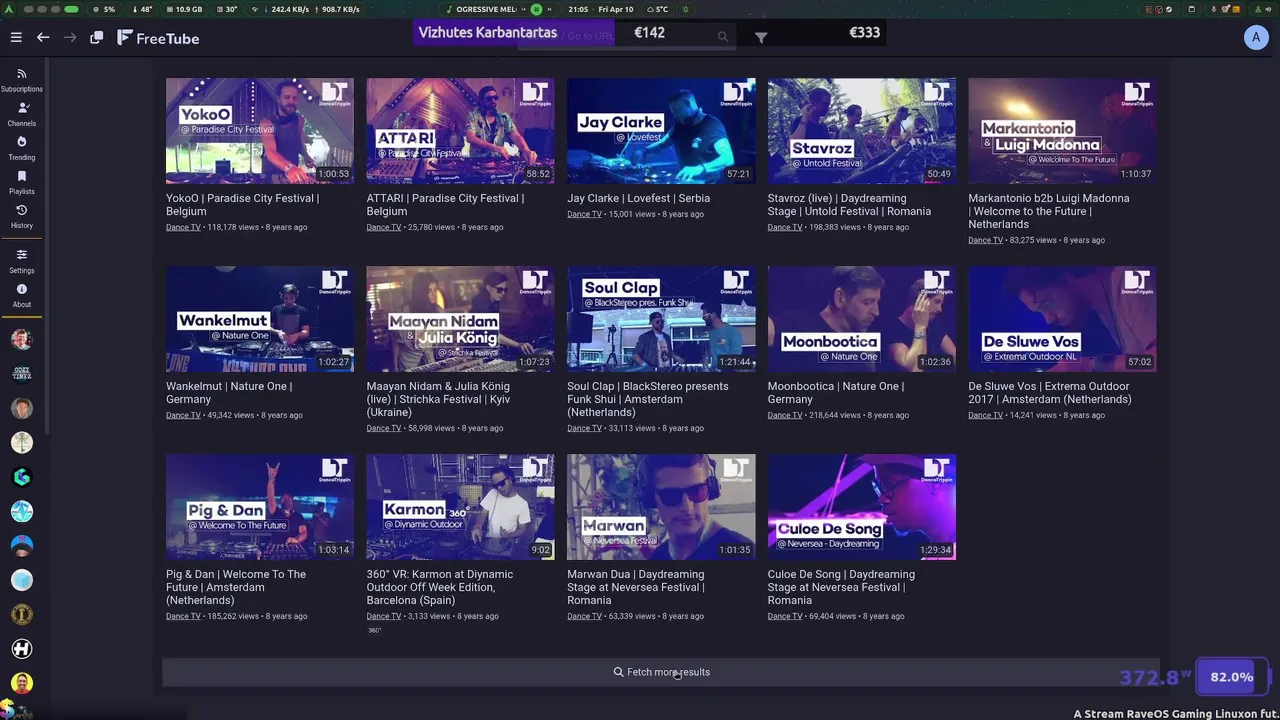This screenshot has width=1280, height=720.
Task: Open search filters funnel icon
Action: pyautogui.click(x=761, y=37)
